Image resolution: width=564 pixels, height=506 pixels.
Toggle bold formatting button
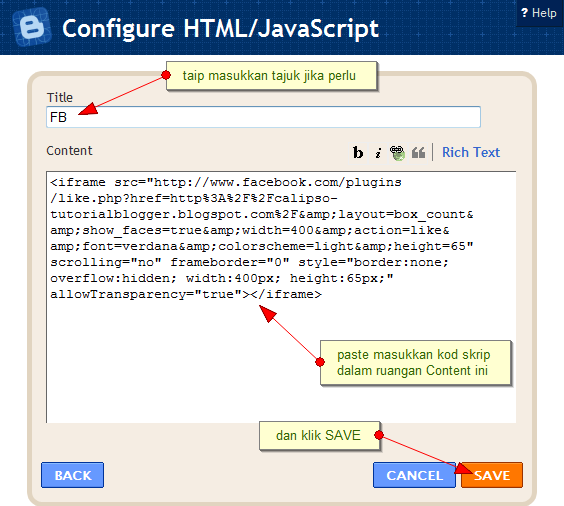tap(358, 152)
